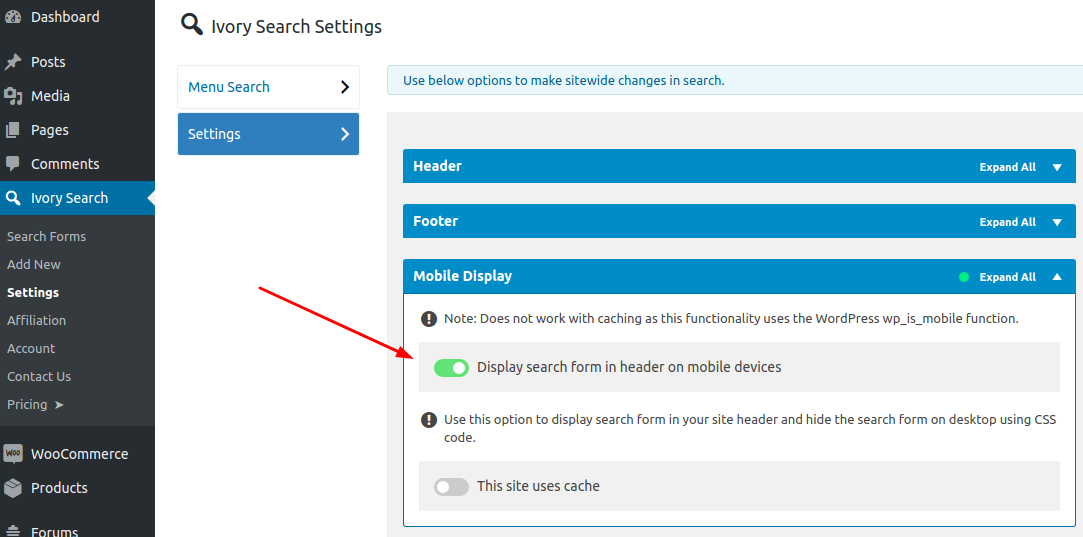Expand the Header section arrow
This screenshot has width=1083, height=537.
(x=1057, y=167)
